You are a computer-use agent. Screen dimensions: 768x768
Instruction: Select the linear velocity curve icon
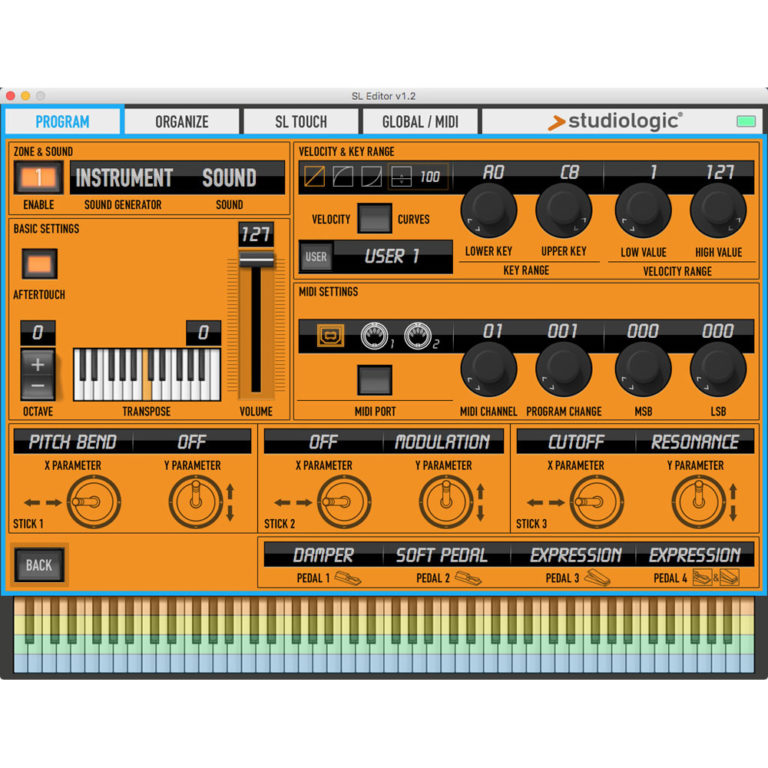coord(314,177)
